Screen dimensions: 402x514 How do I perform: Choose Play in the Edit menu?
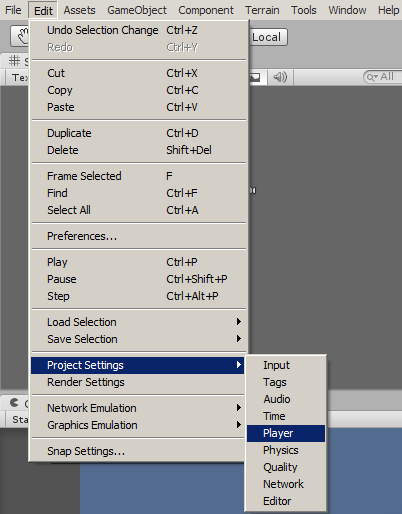pyautogui.click(x=139, y=262)
